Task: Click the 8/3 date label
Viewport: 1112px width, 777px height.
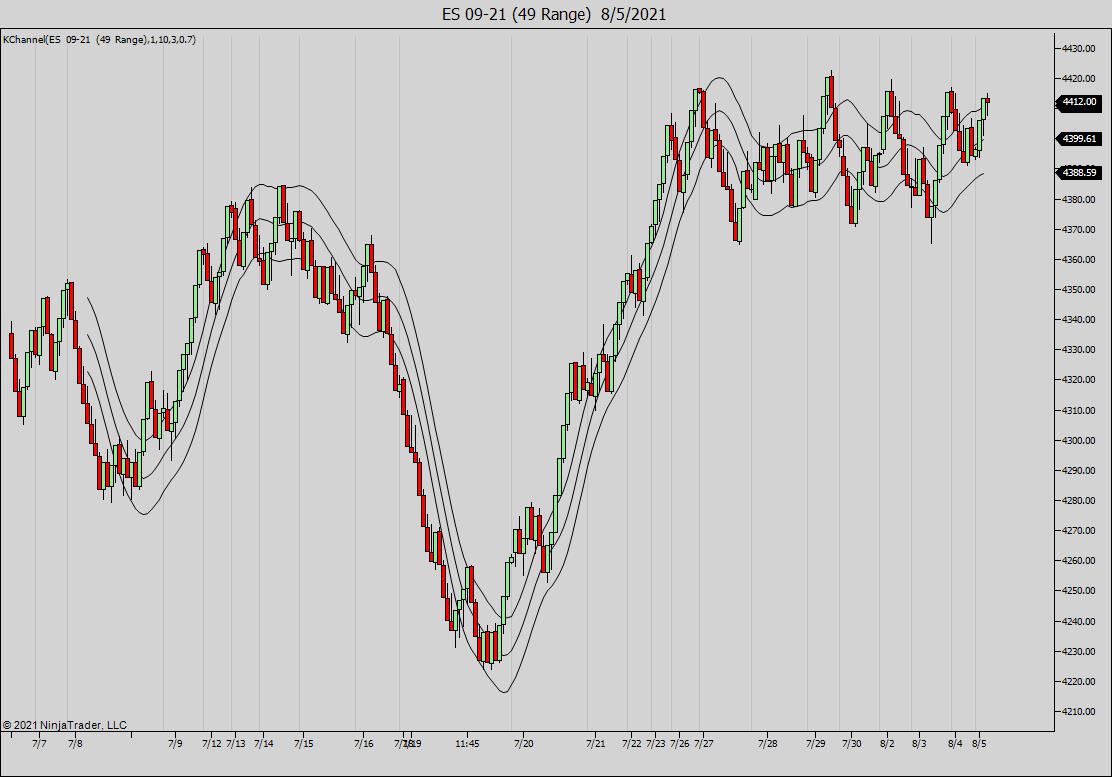Action: (919, 744)
